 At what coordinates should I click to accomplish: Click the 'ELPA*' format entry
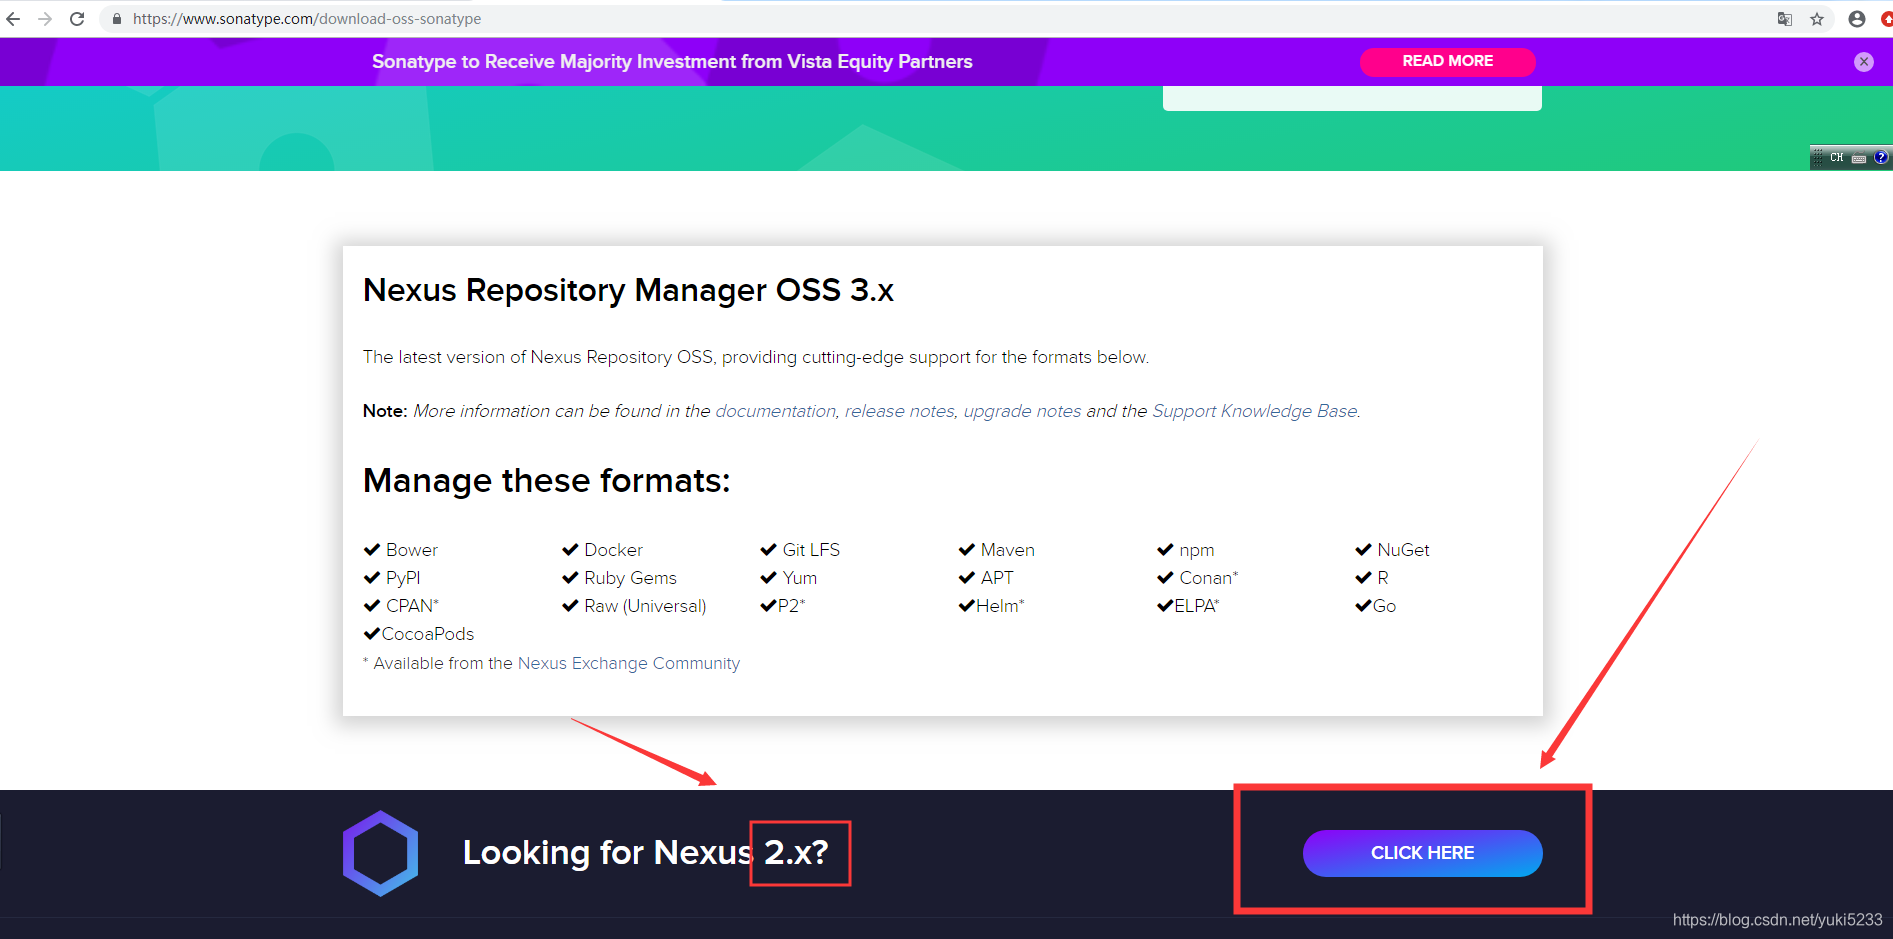[x=1197, y=606]
